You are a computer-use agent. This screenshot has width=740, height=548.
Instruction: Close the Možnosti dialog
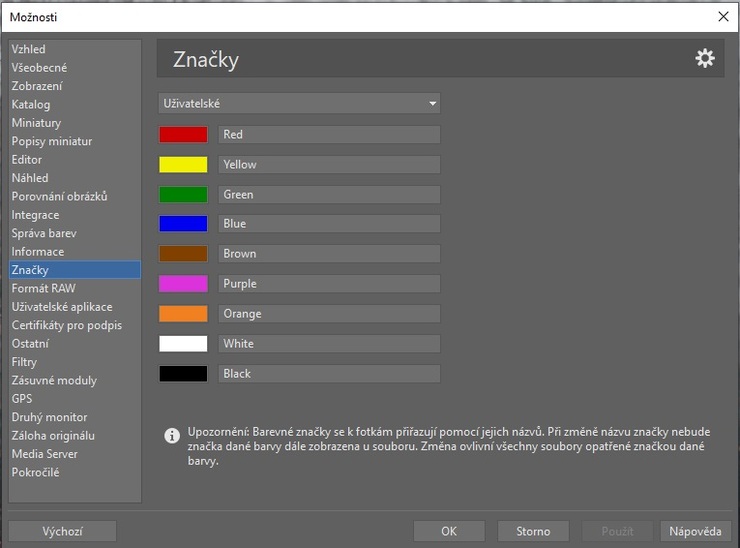pos(723,17)
